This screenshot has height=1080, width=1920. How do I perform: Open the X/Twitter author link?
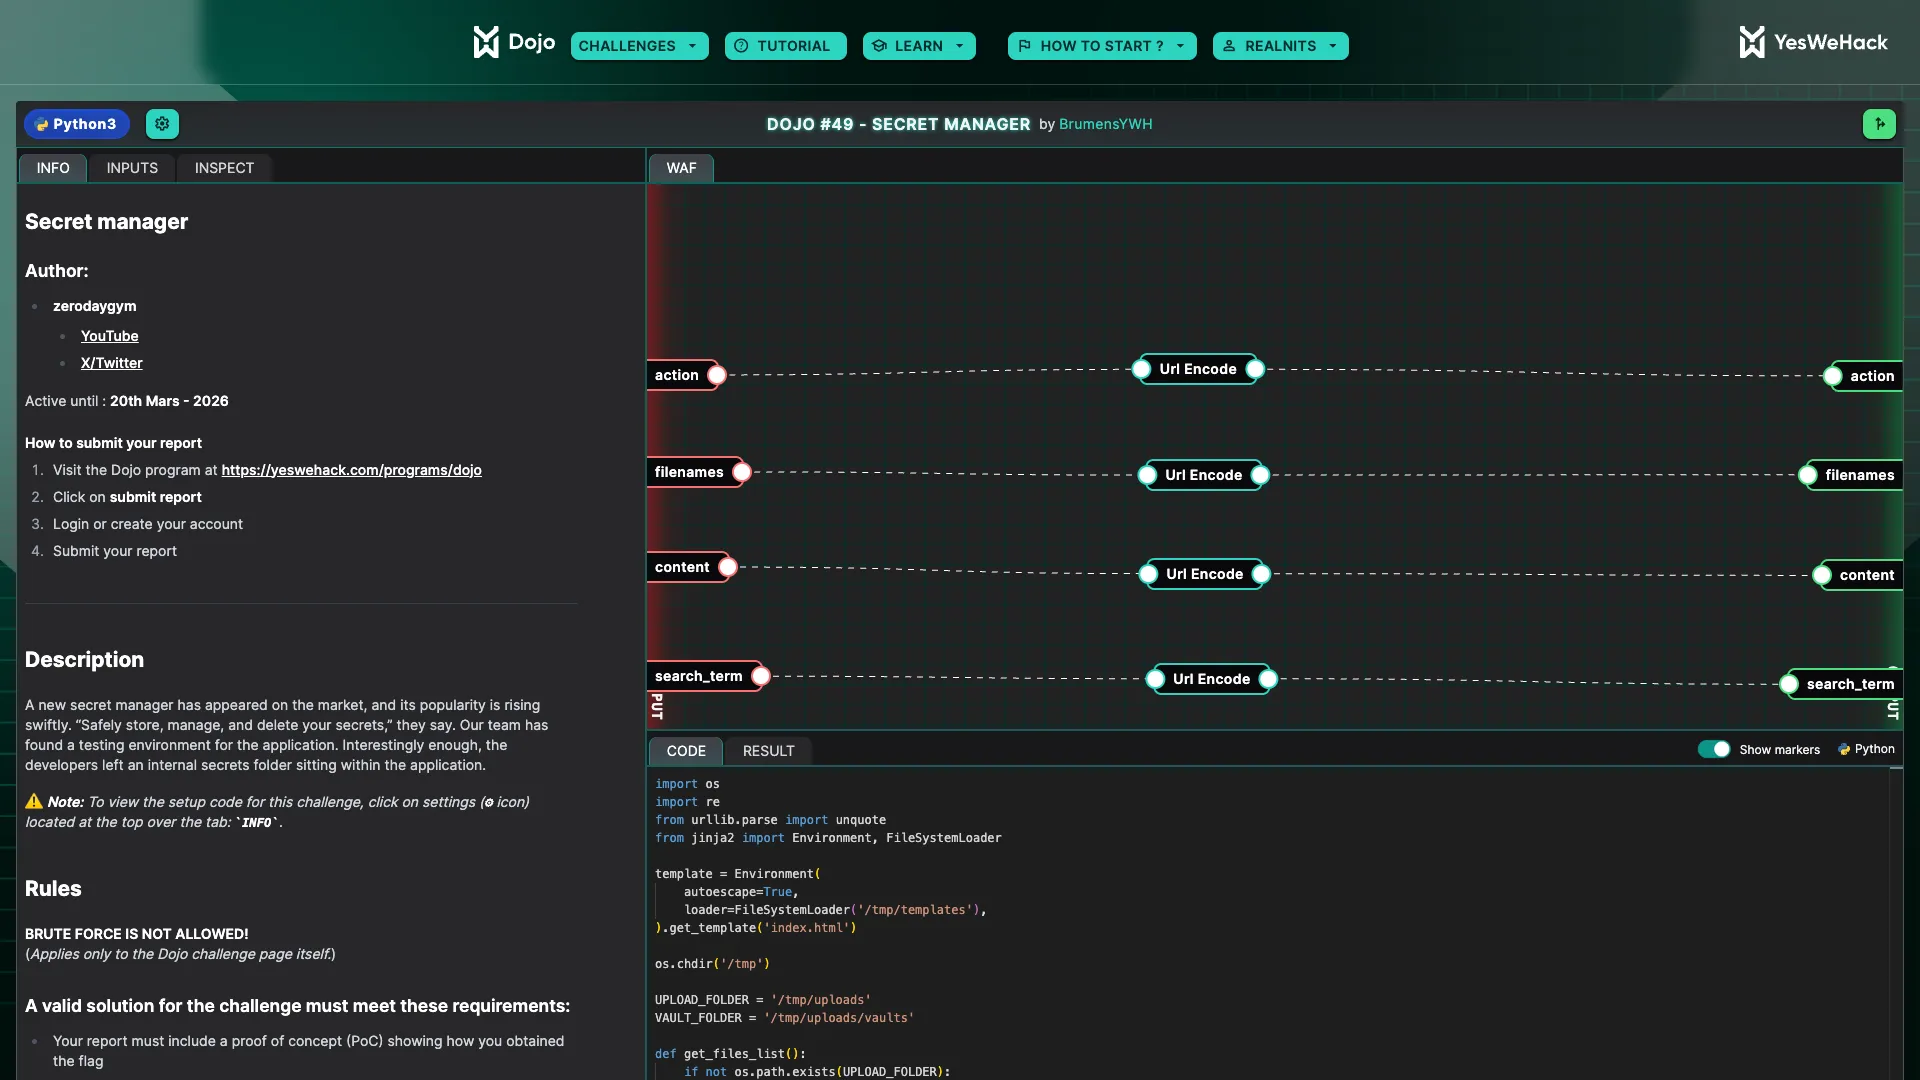[x=112, y=363]
